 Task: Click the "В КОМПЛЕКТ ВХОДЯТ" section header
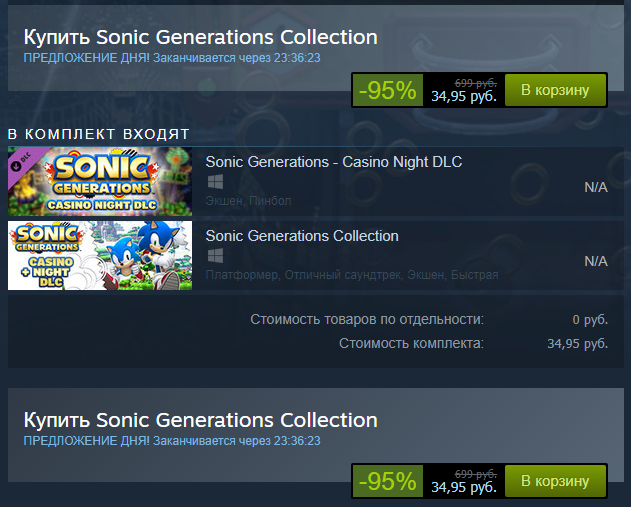[98, 134]
